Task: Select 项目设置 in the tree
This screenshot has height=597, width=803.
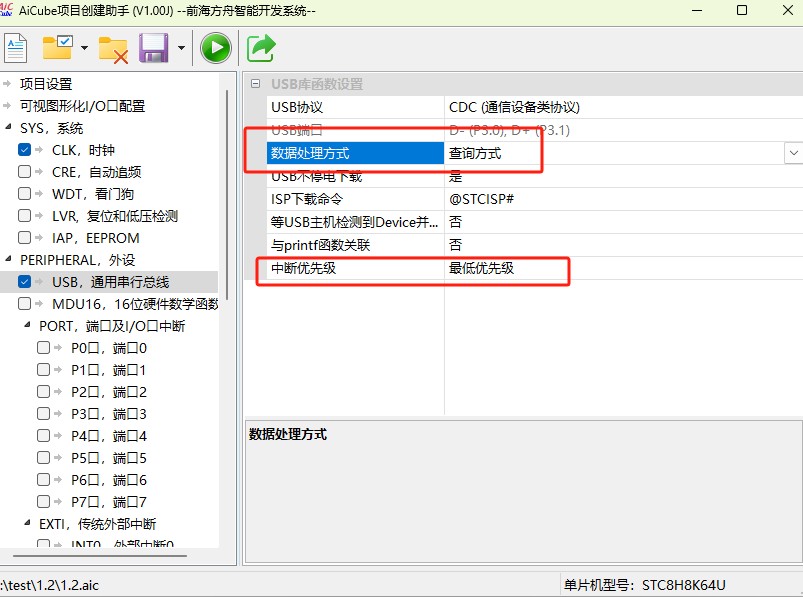Action: [46, 84]
